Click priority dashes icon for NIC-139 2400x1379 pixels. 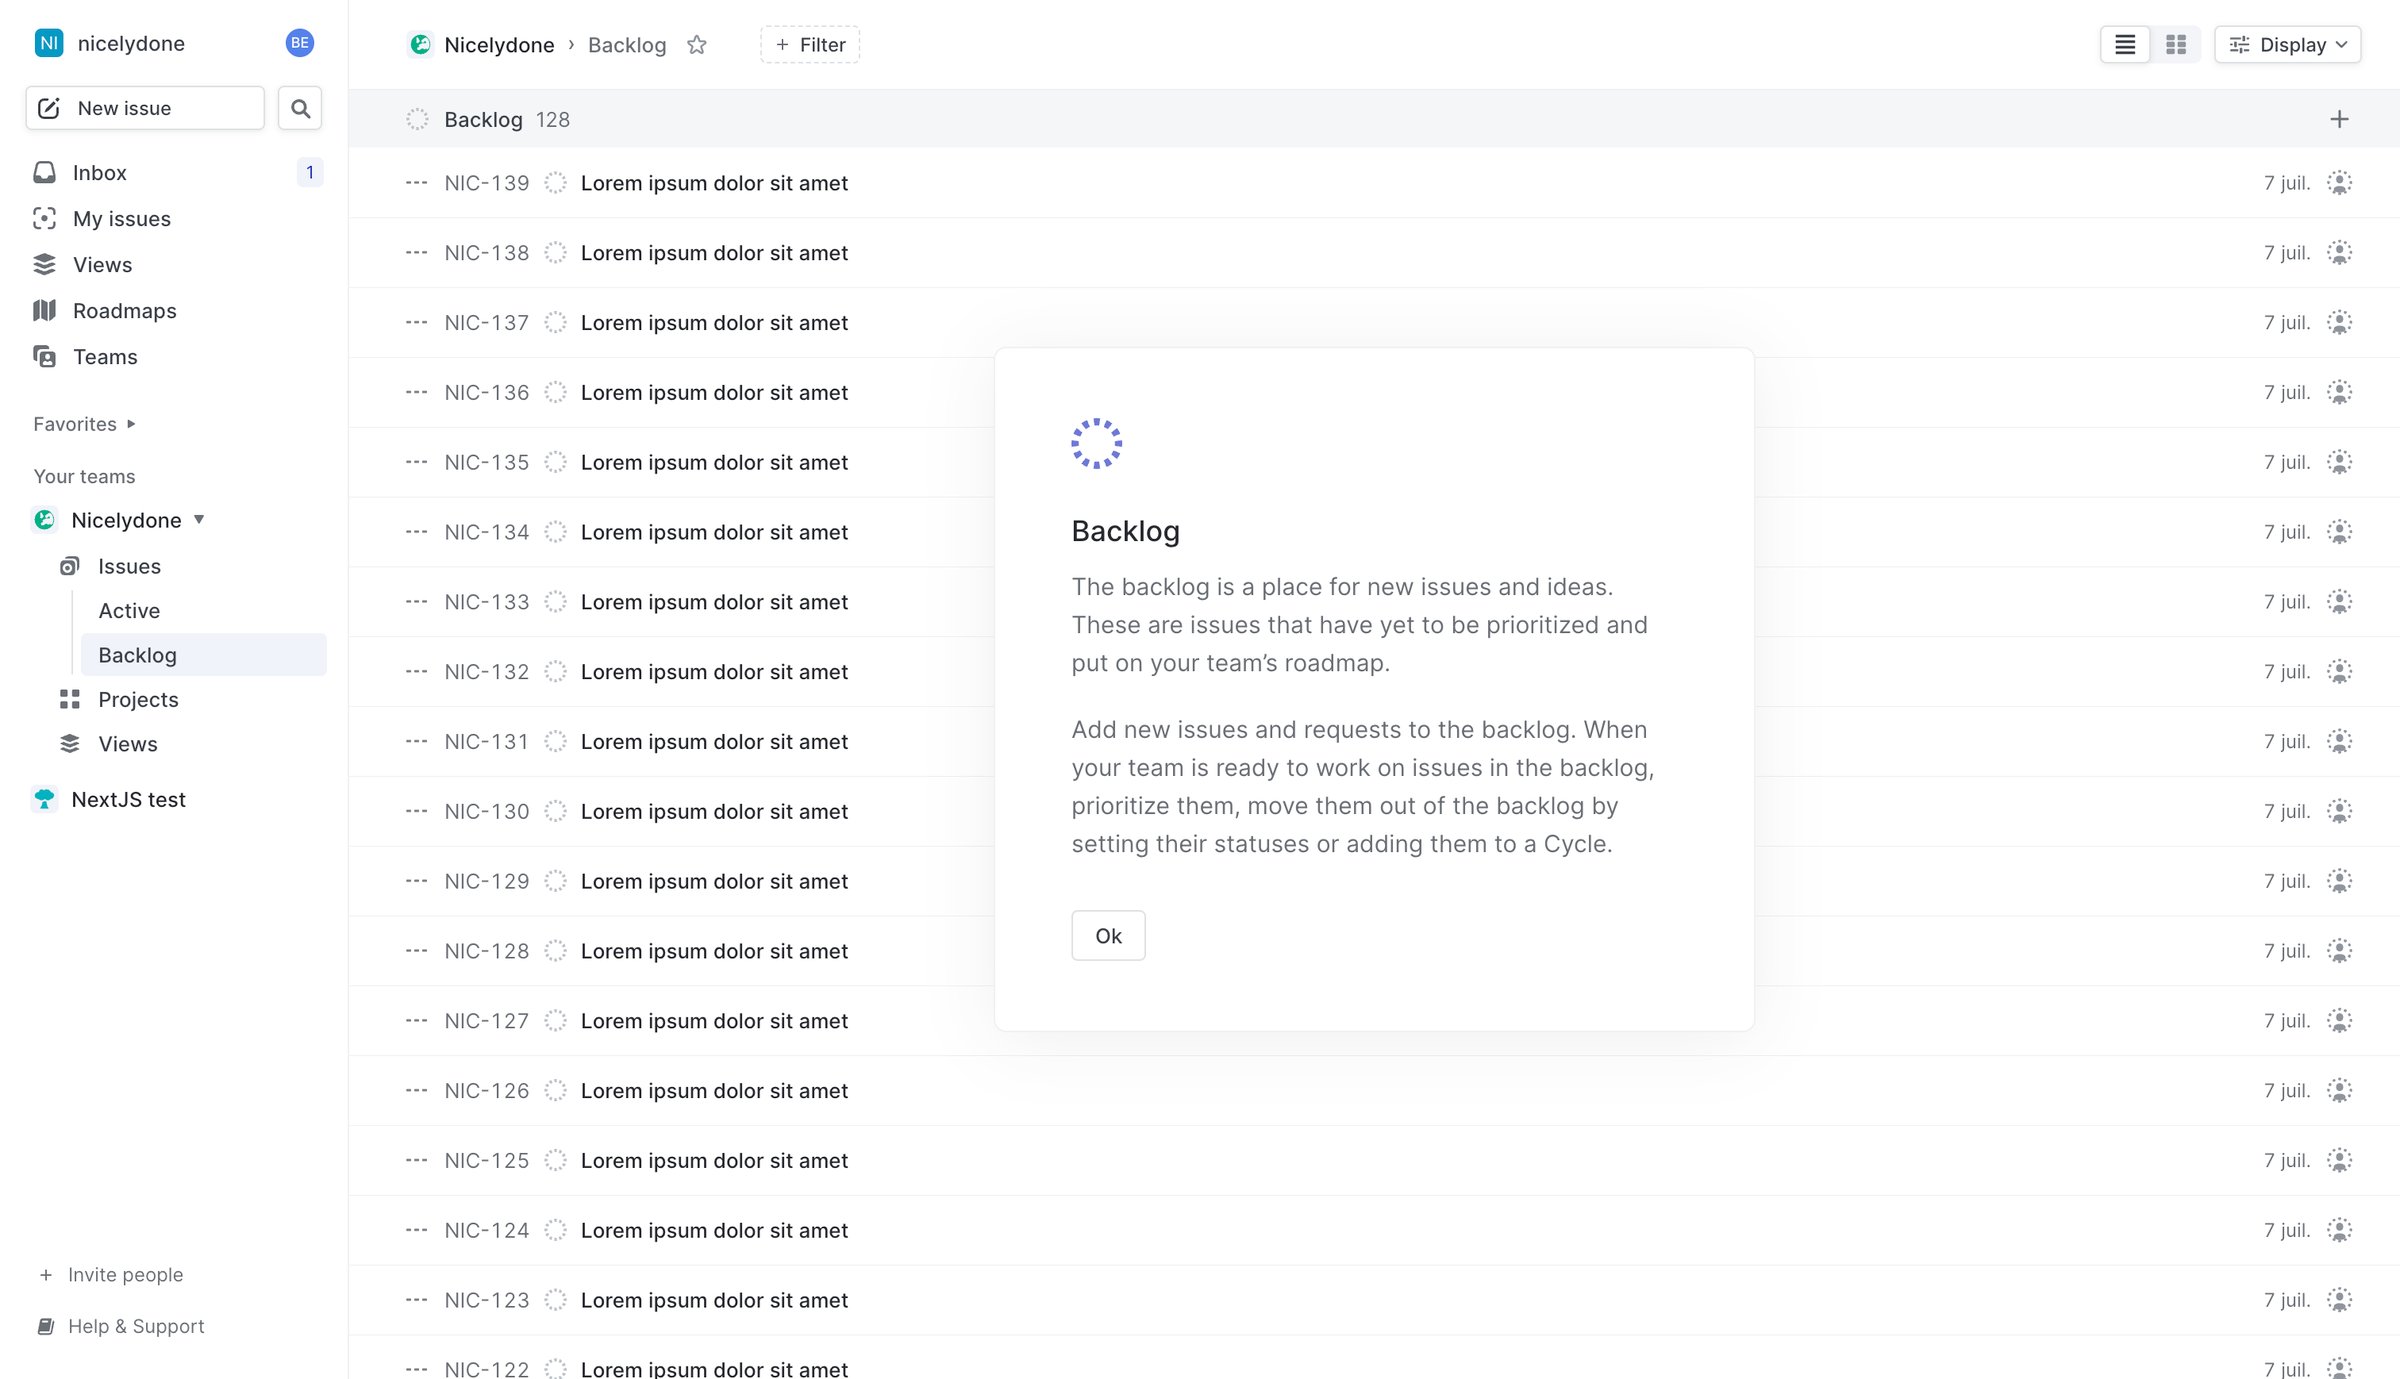point(417,183)
